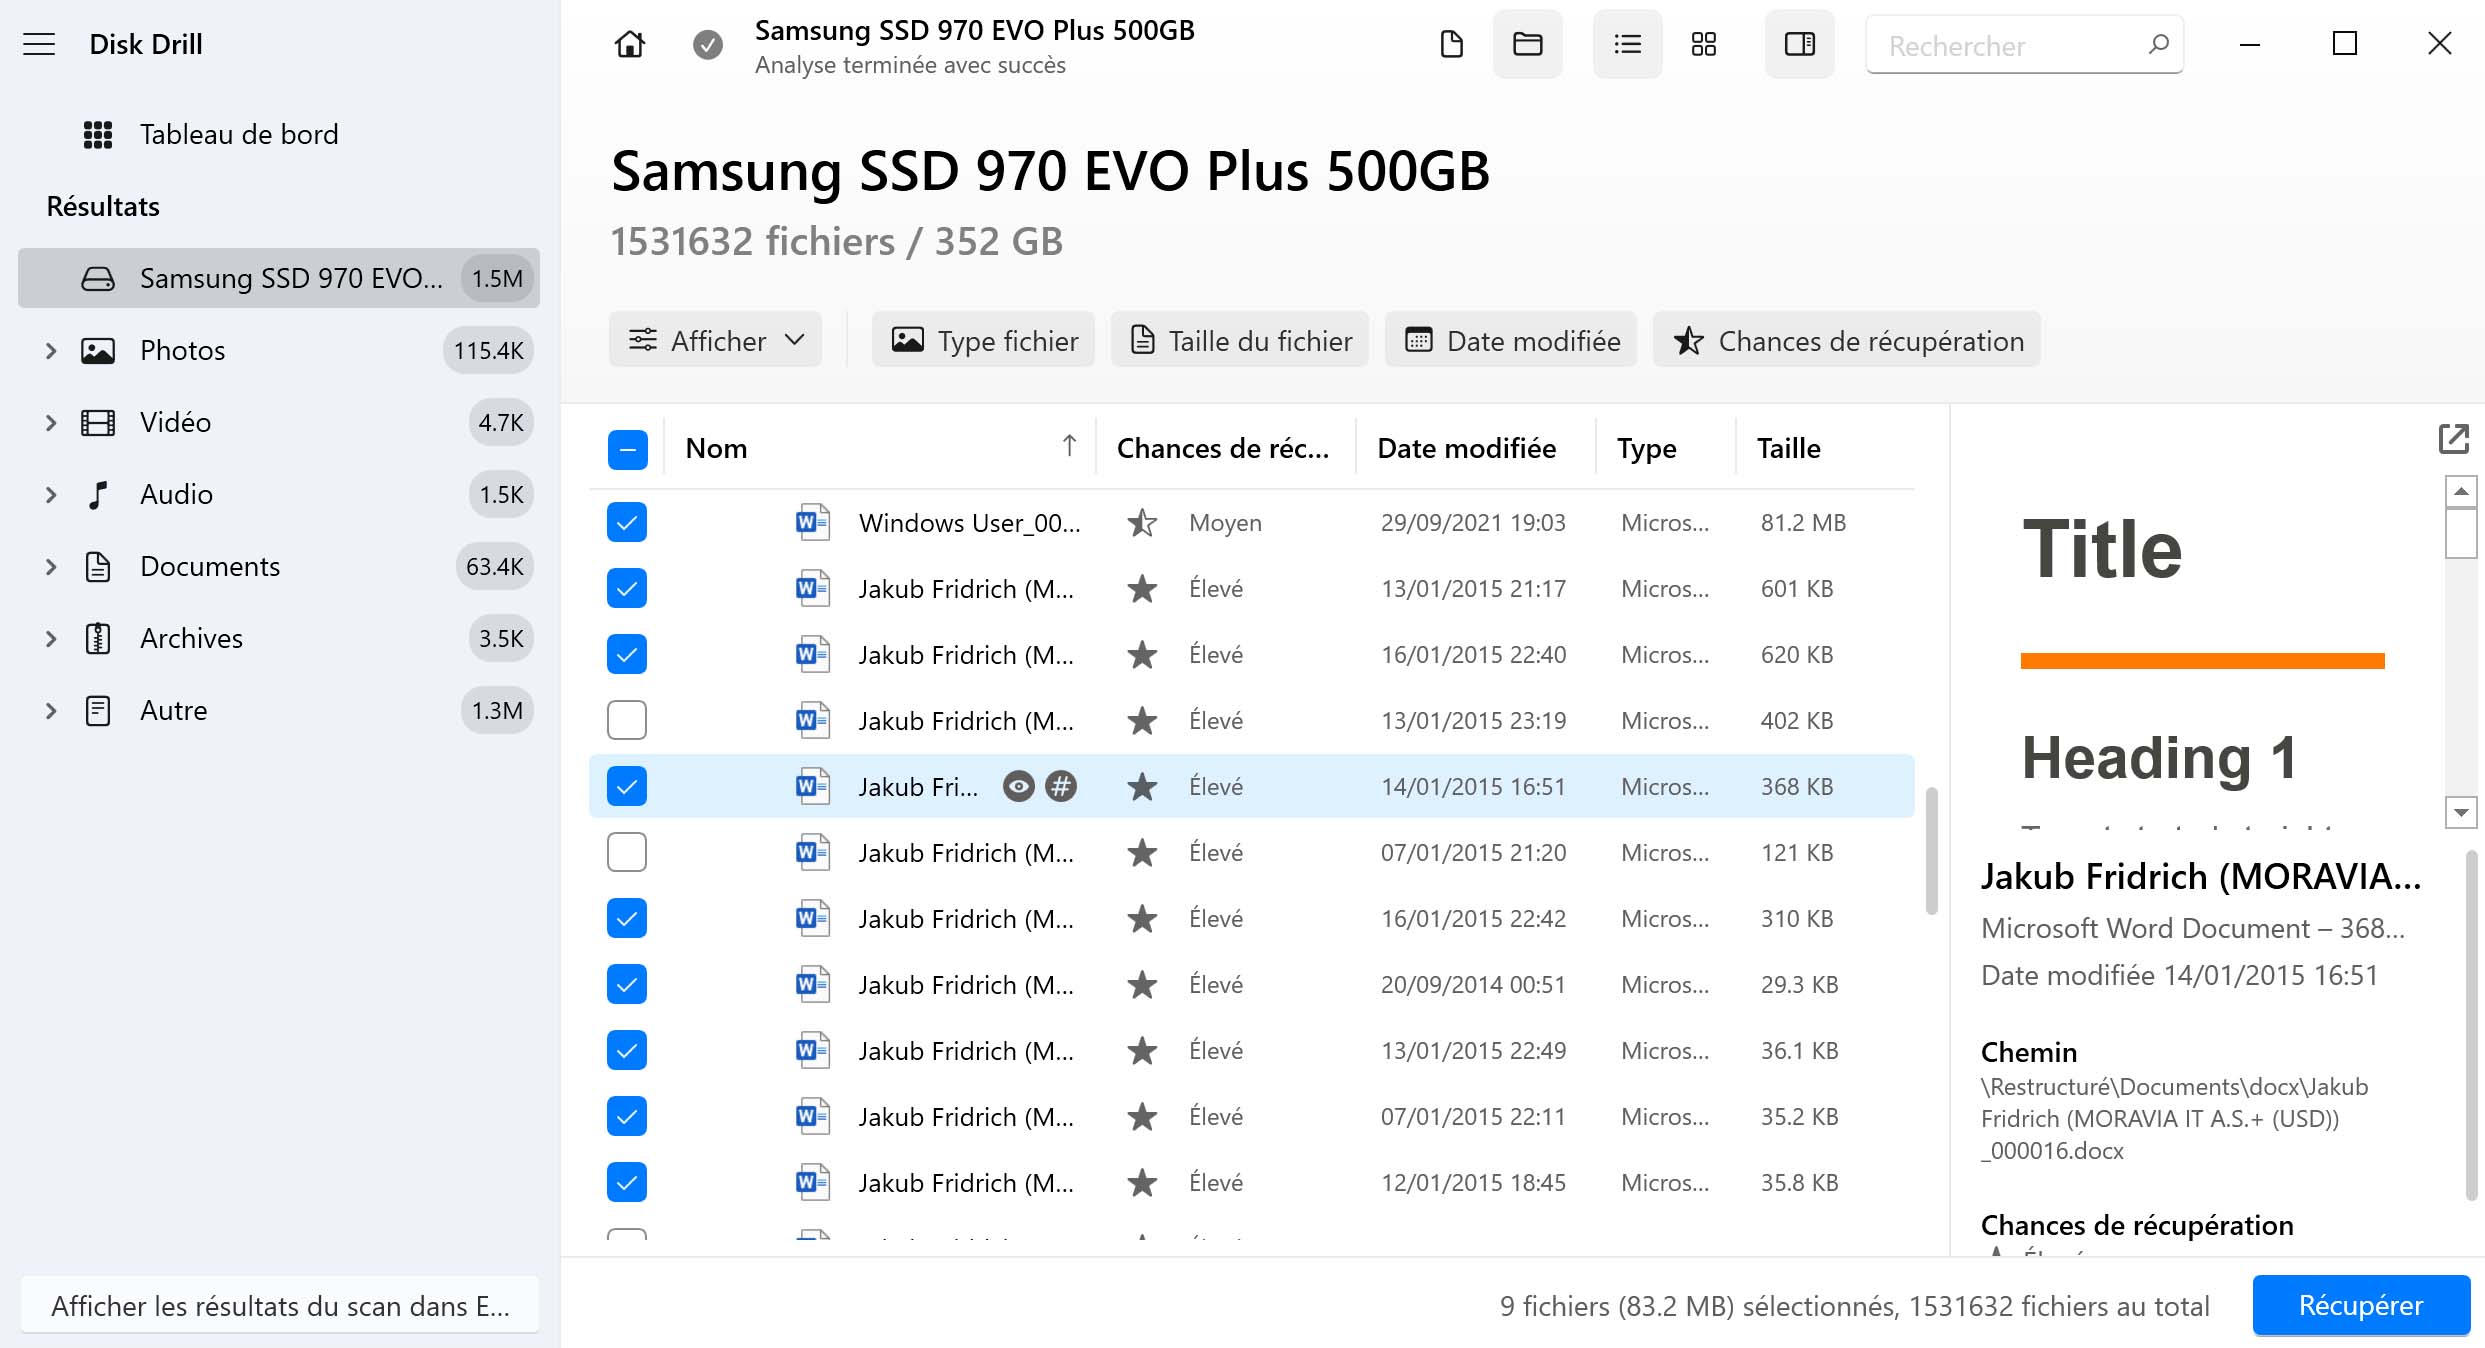Open the hamburger menu
Viewport: 2485px width, 1348px height.
[39, 44]
